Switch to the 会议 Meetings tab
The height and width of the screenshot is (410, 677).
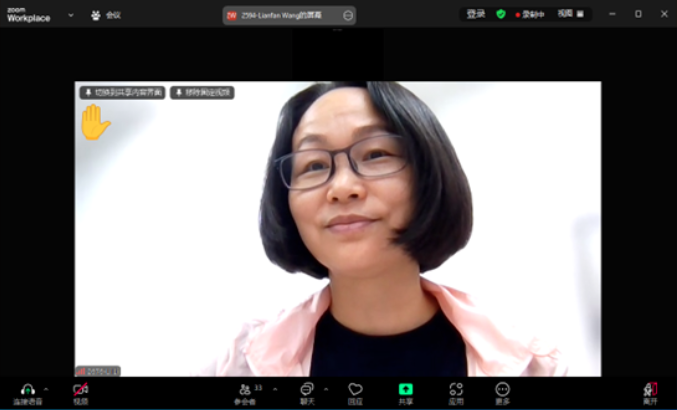(106, 15)
